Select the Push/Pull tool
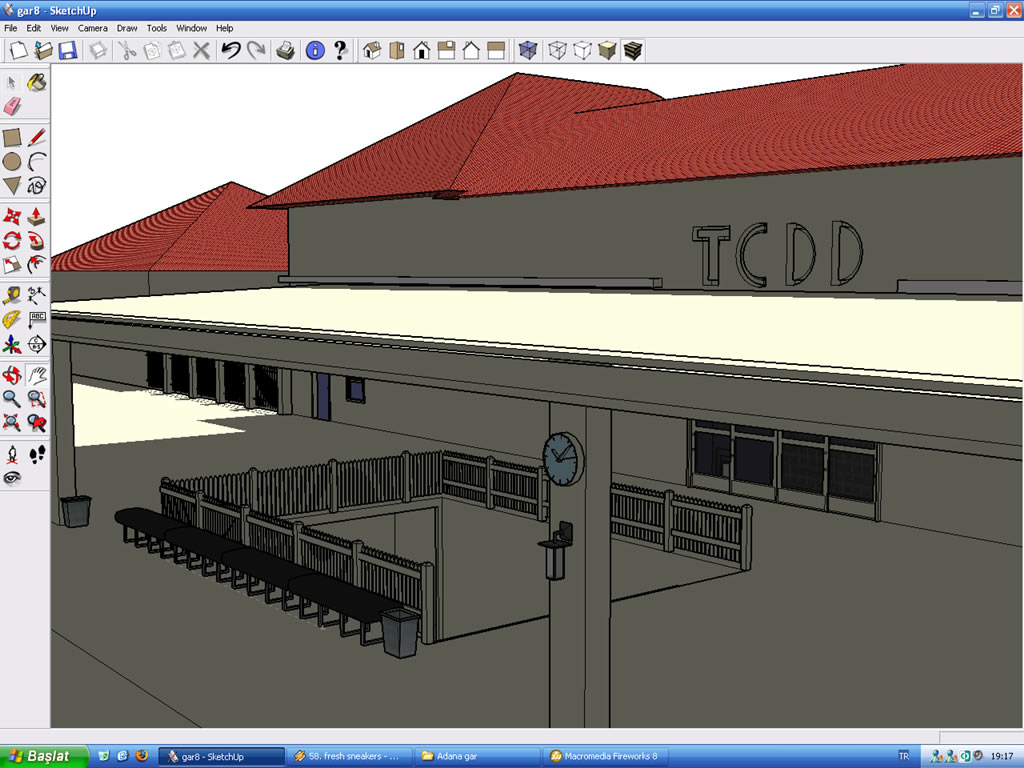1024x768 pixels. pos(37,216)
